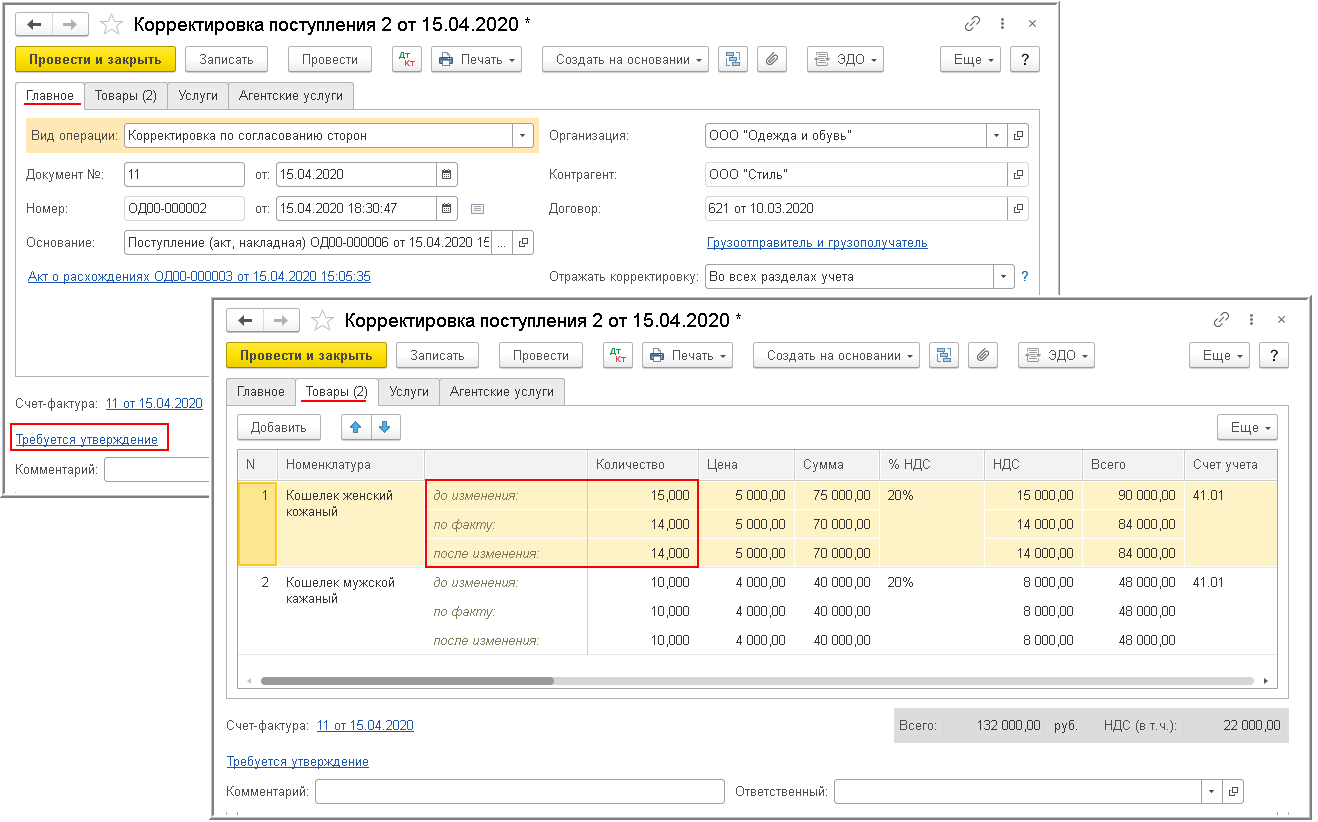Open calendar picker for document date 15.04.2020
The width and height of the screenshot is (1318, 822).
[x=447, y=174]
